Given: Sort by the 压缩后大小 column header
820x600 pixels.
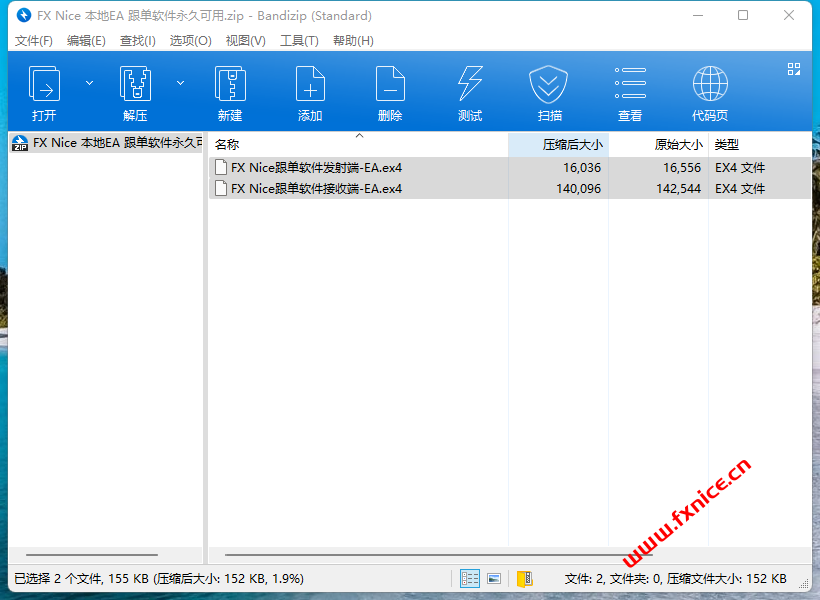Looking at the screenshot, I should coord(558,145).
